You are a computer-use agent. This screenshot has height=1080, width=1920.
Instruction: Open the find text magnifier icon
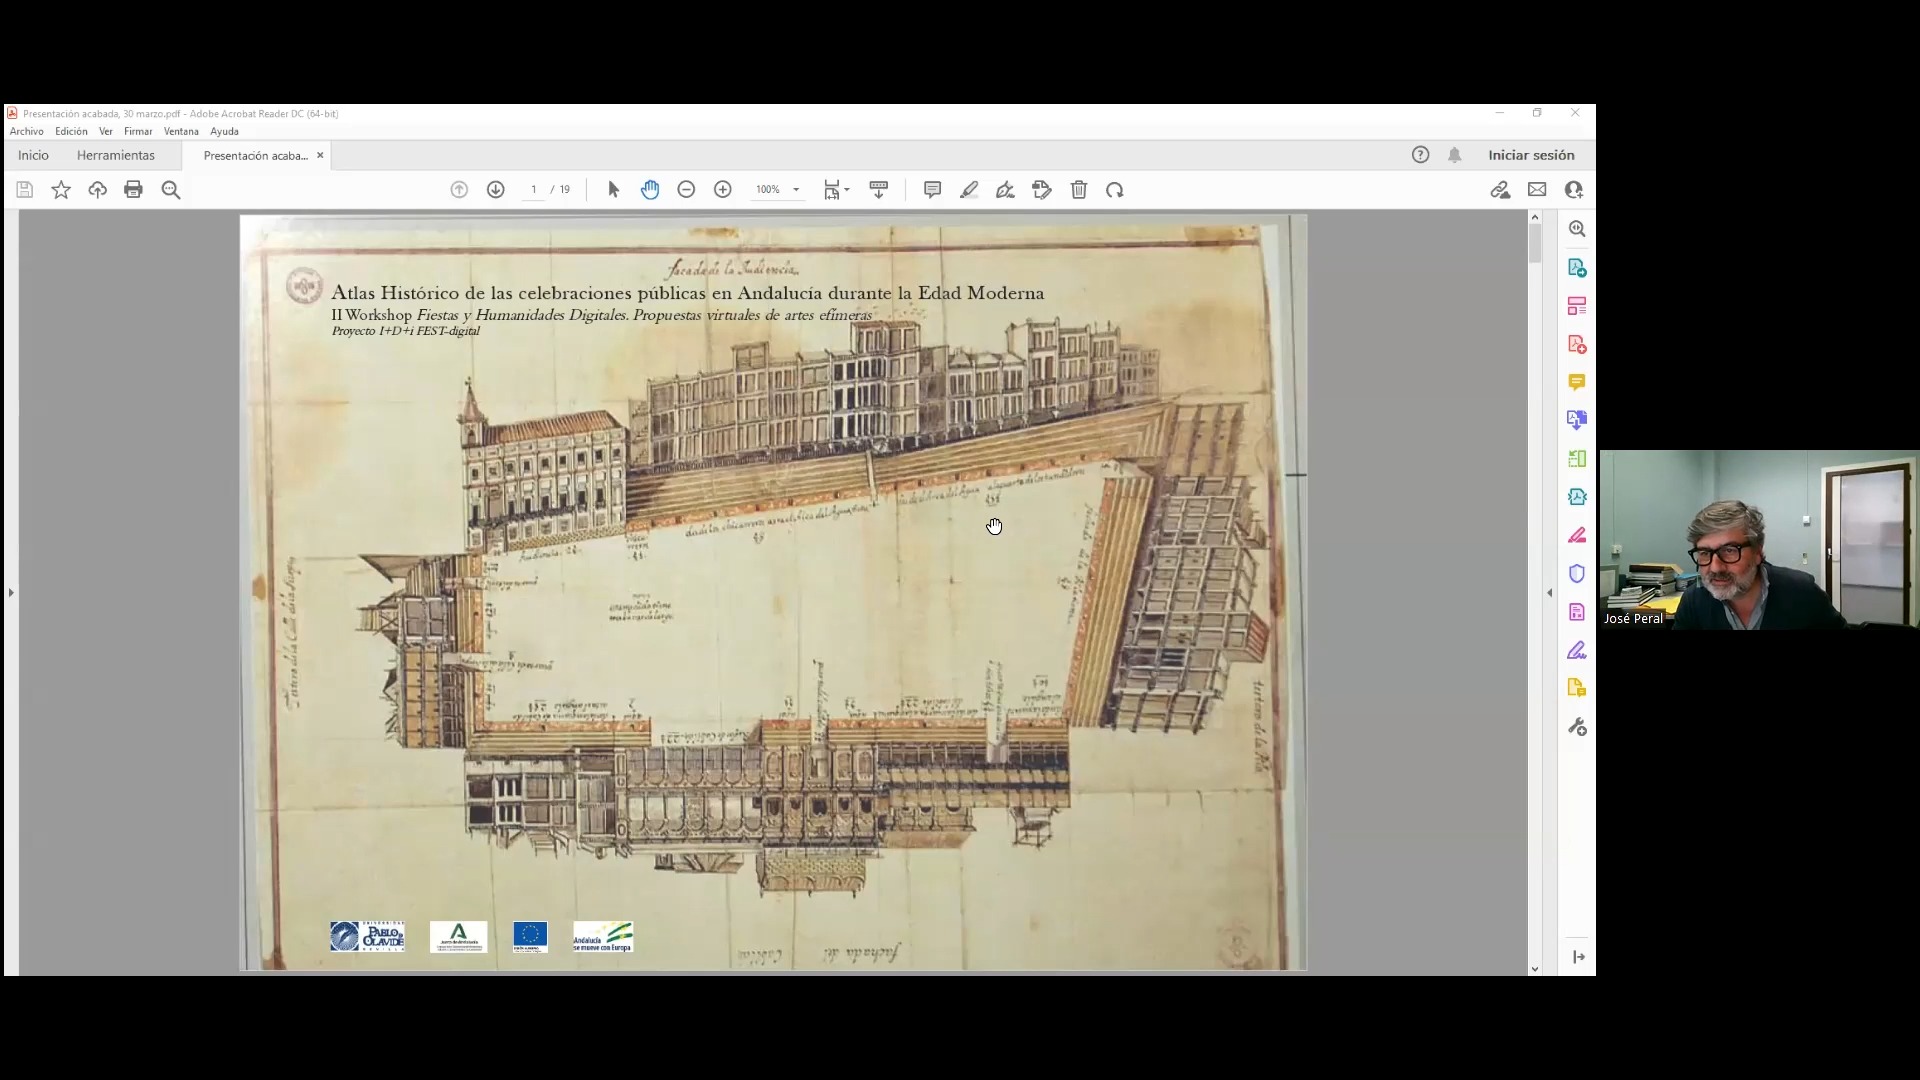click(171, 190)
